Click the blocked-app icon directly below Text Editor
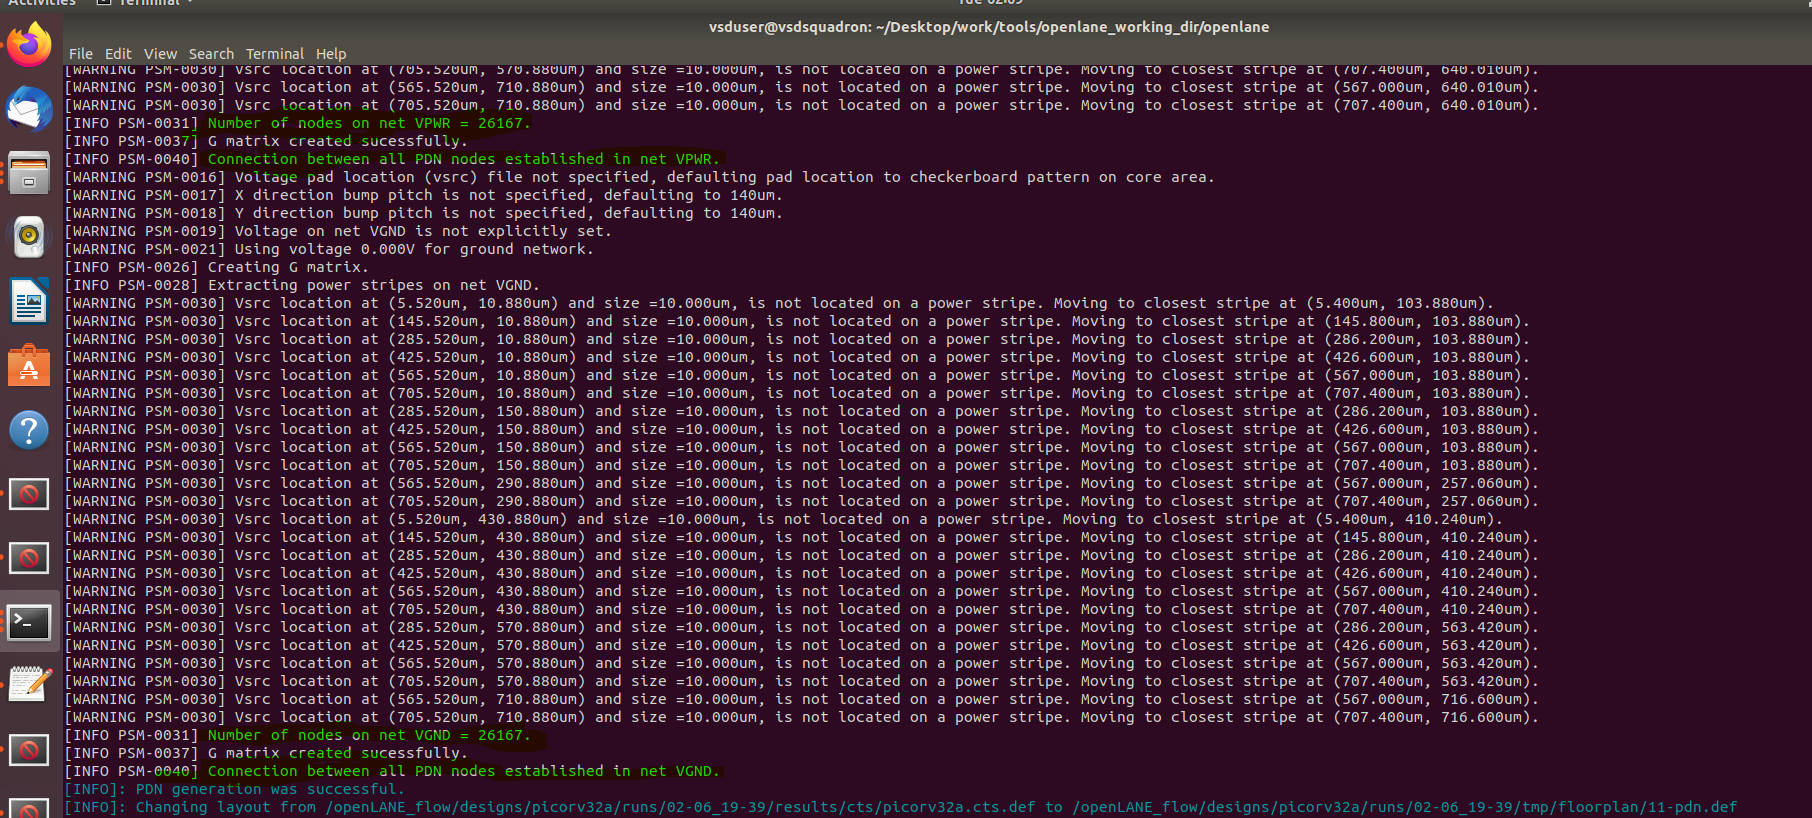This screenshot has width=1812, height=818. [x=29, y=750]
